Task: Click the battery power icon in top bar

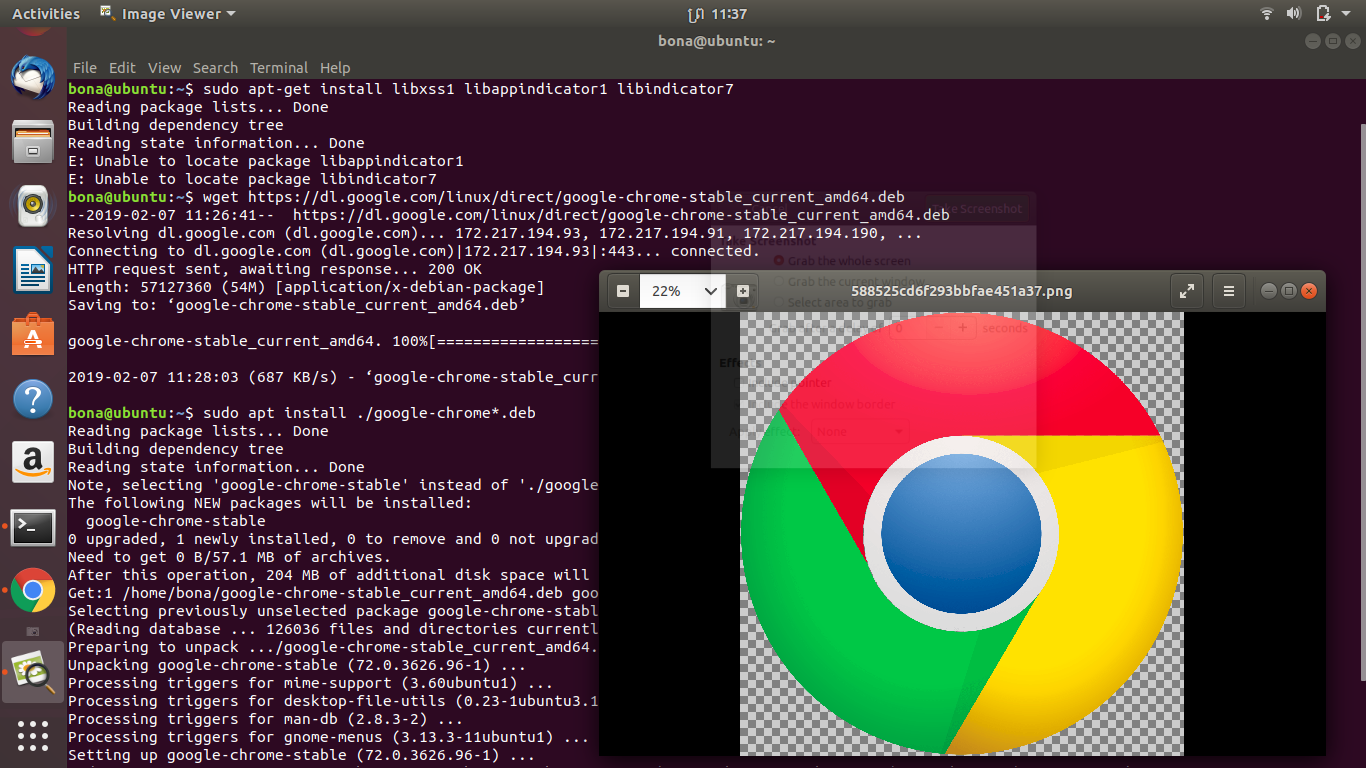Action: tap(1323, 14)
